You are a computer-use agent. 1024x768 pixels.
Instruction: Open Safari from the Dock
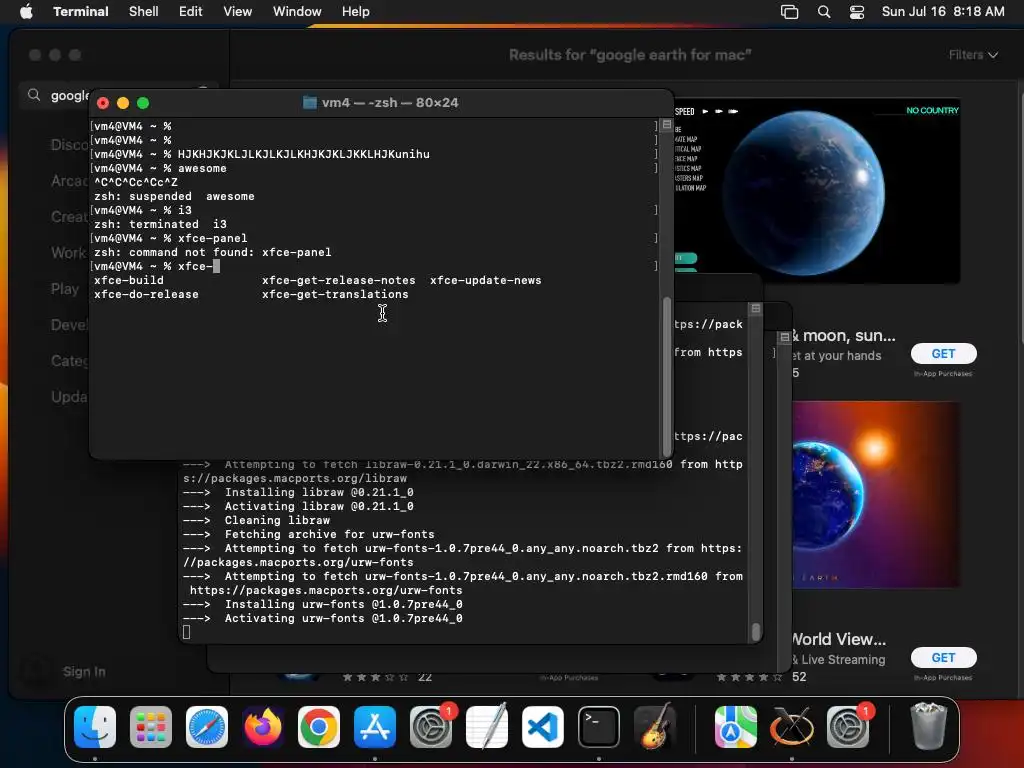click(207, 727)
